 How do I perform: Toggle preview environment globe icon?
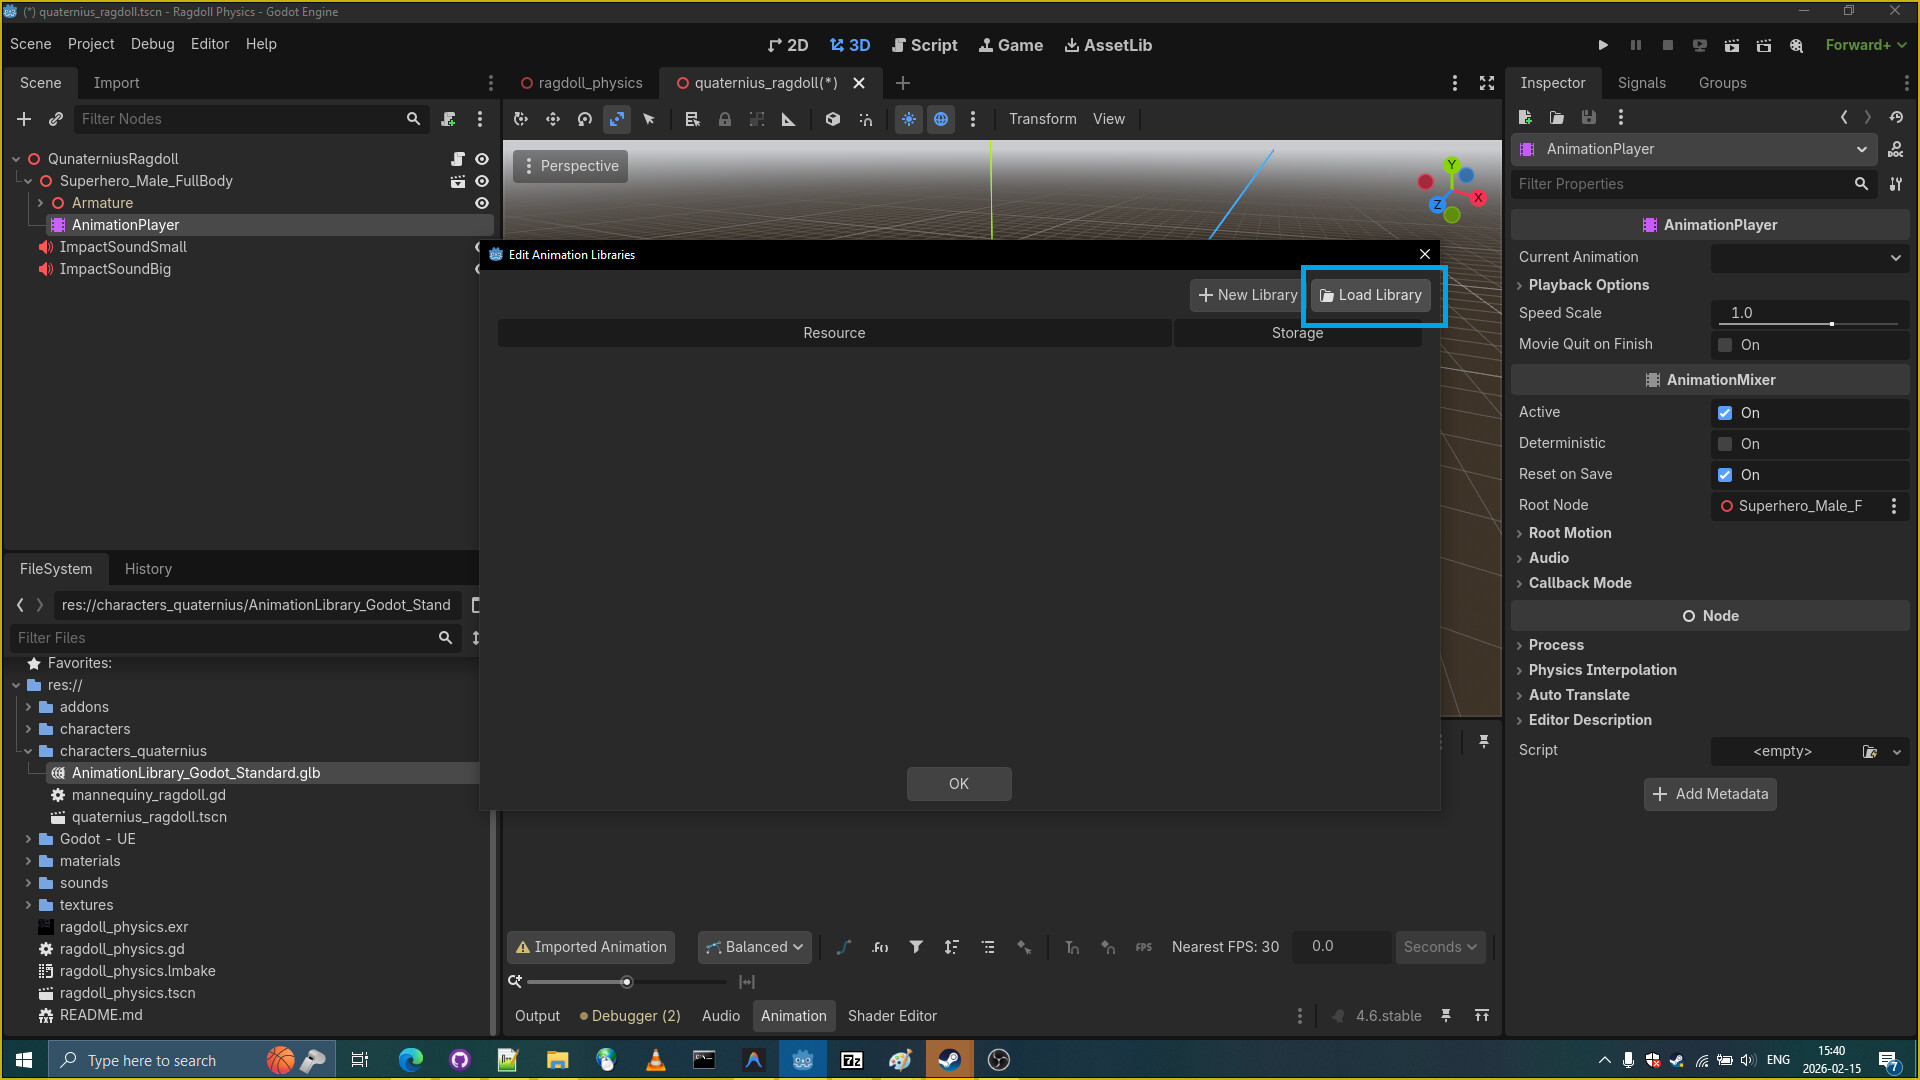(x=941, y=119)
